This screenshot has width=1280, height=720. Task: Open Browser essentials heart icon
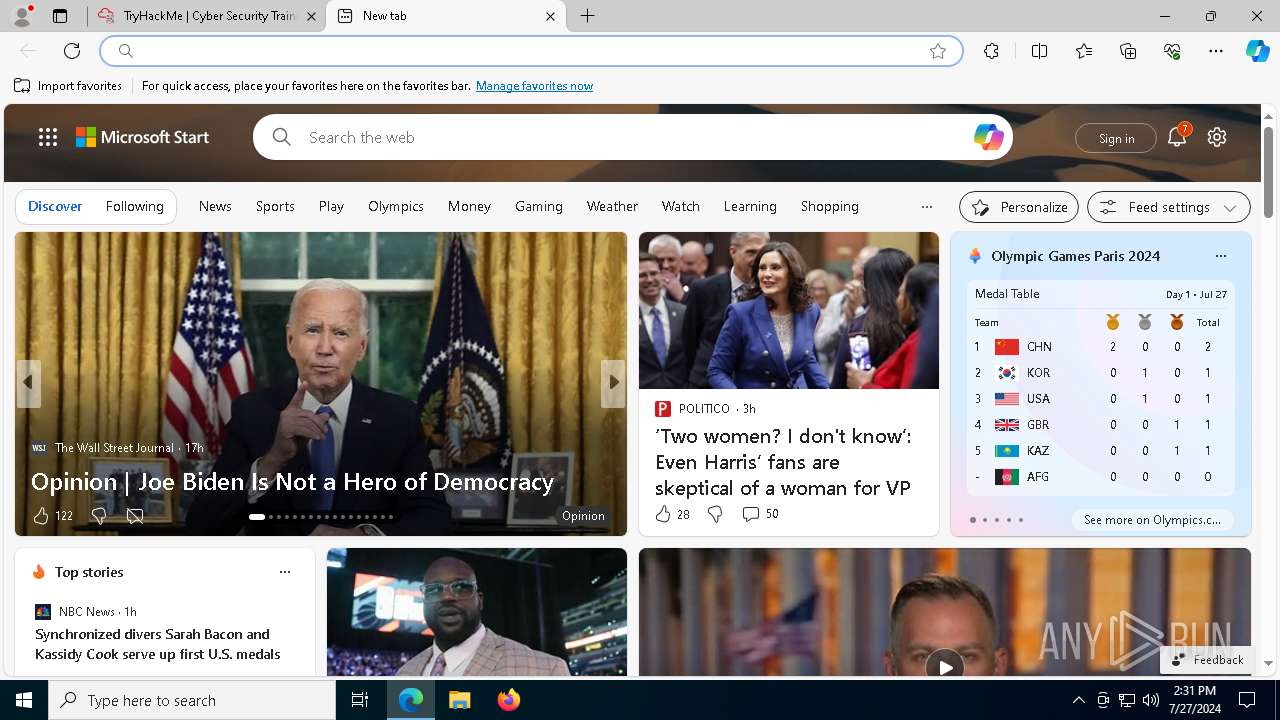pos(1172,51)
